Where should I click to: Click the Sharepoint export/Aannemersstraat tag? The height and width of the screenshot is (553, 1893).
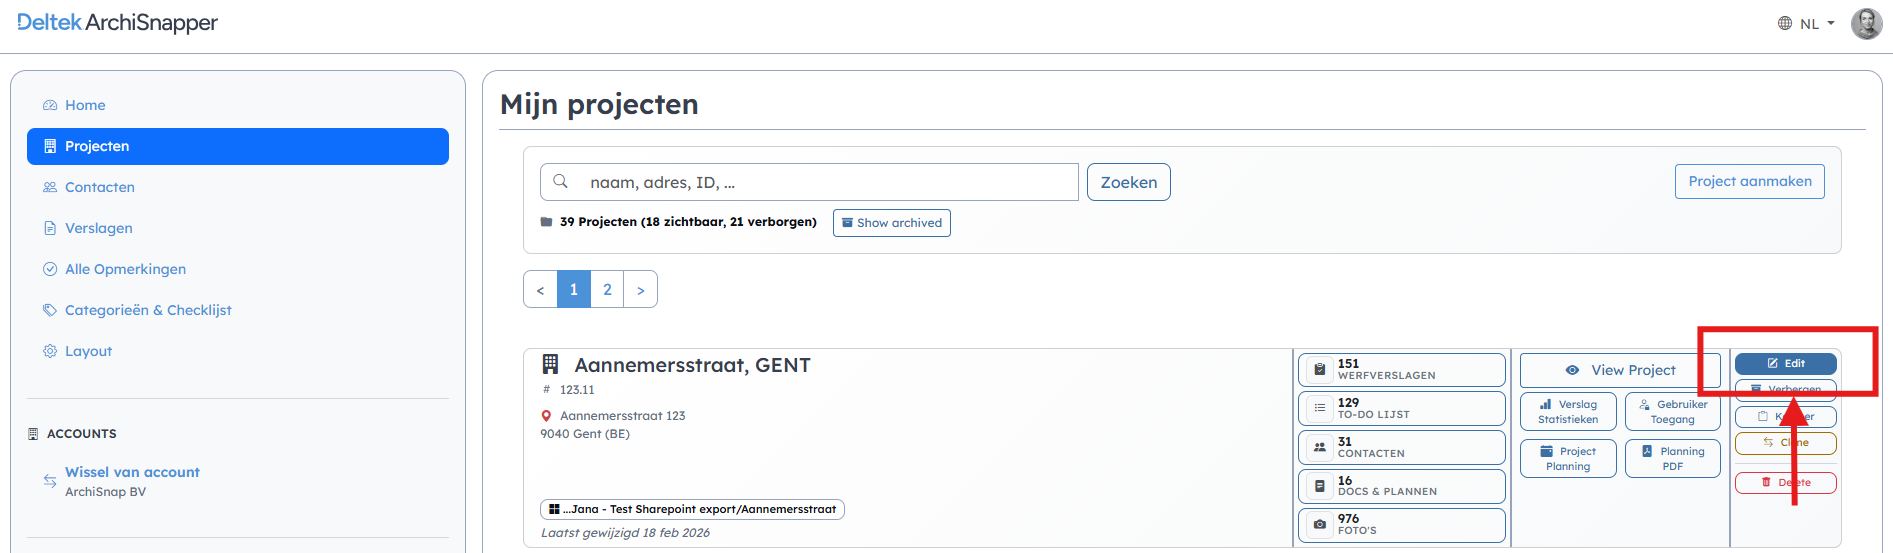pyautogui.click(x=692, y=509)
